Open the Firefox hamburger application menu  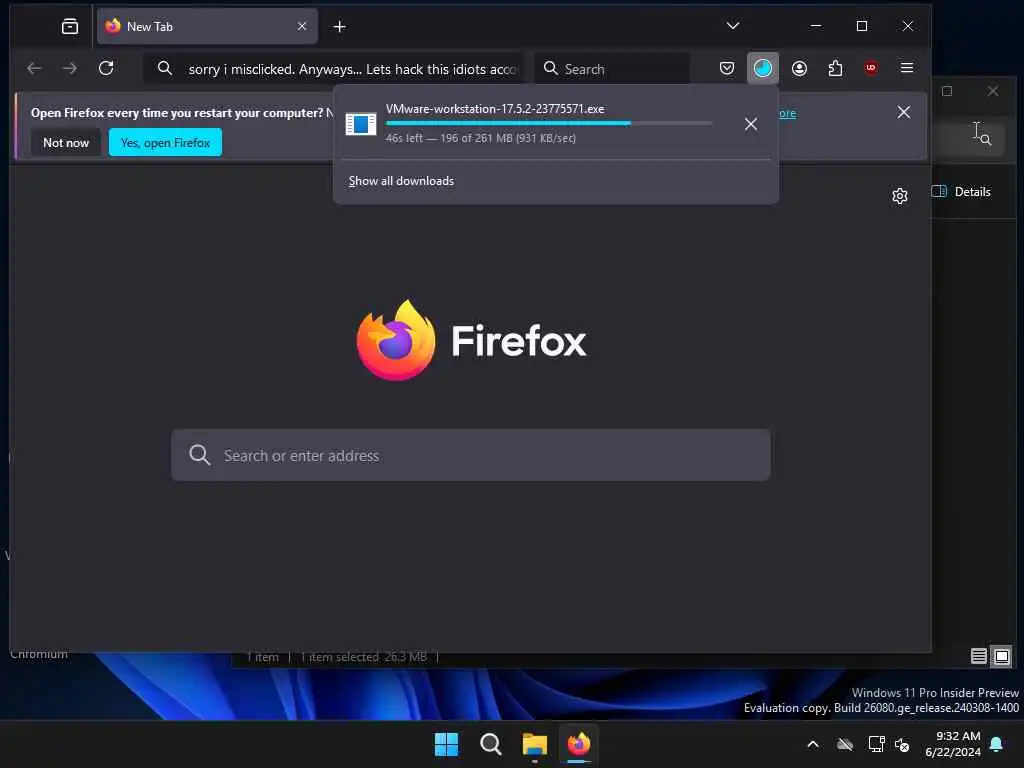(x=906, y=68)
